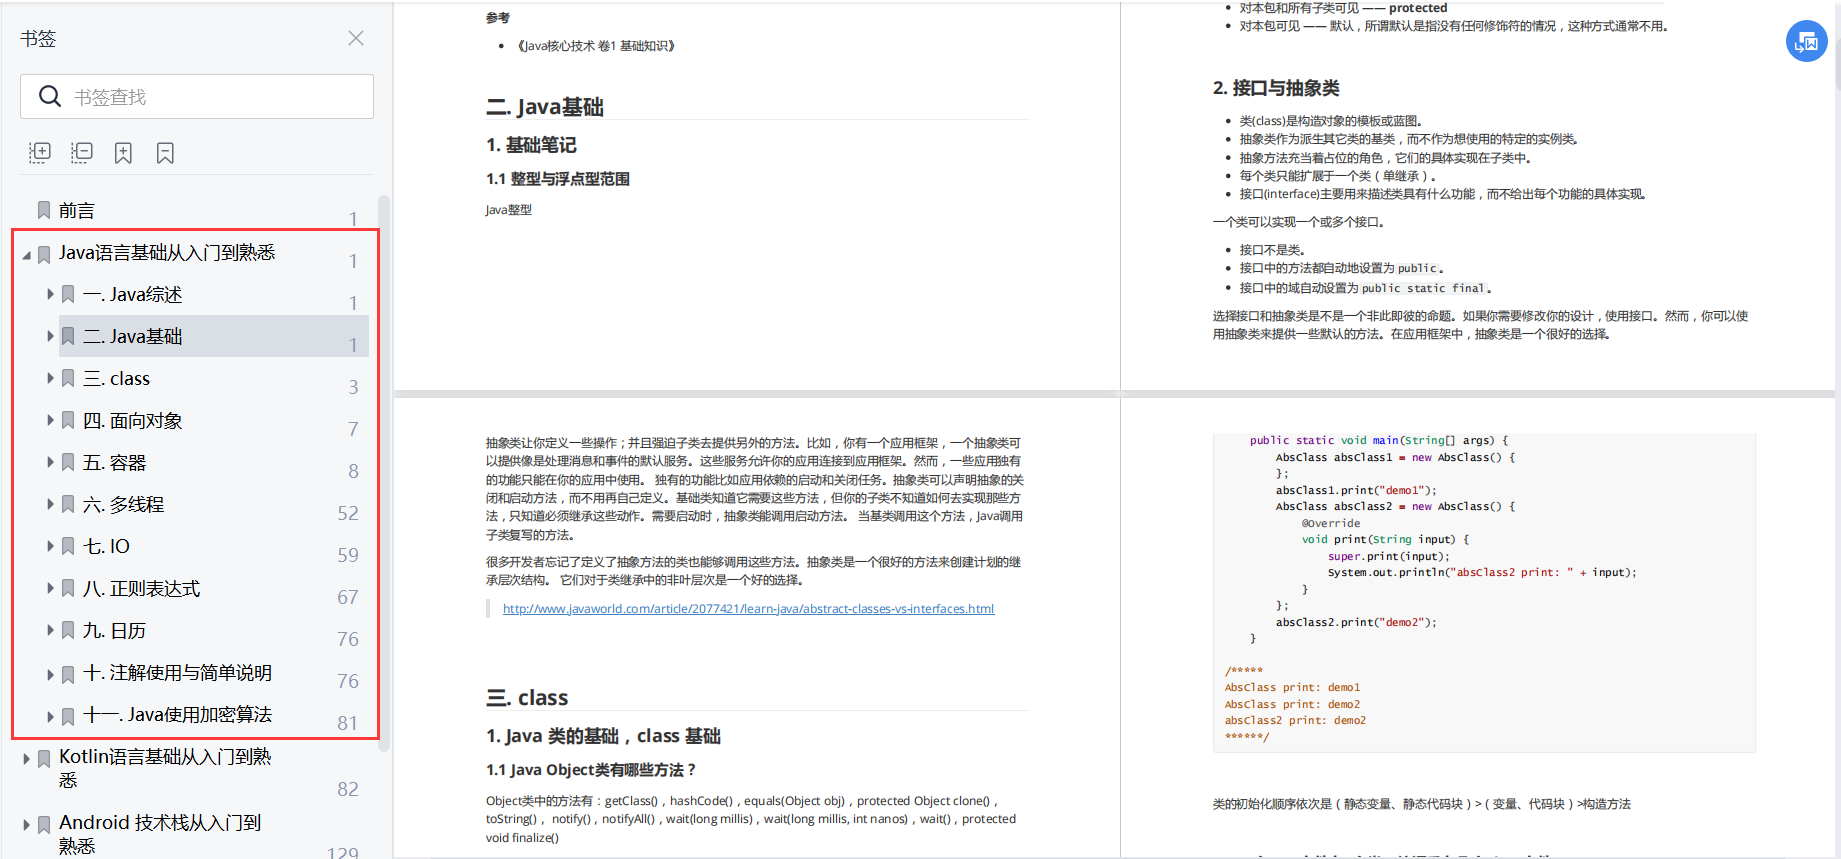1841x859 pixels.
Task: Click the 1.1 整型与浮点型范围 heading
Action: point(558,179)
